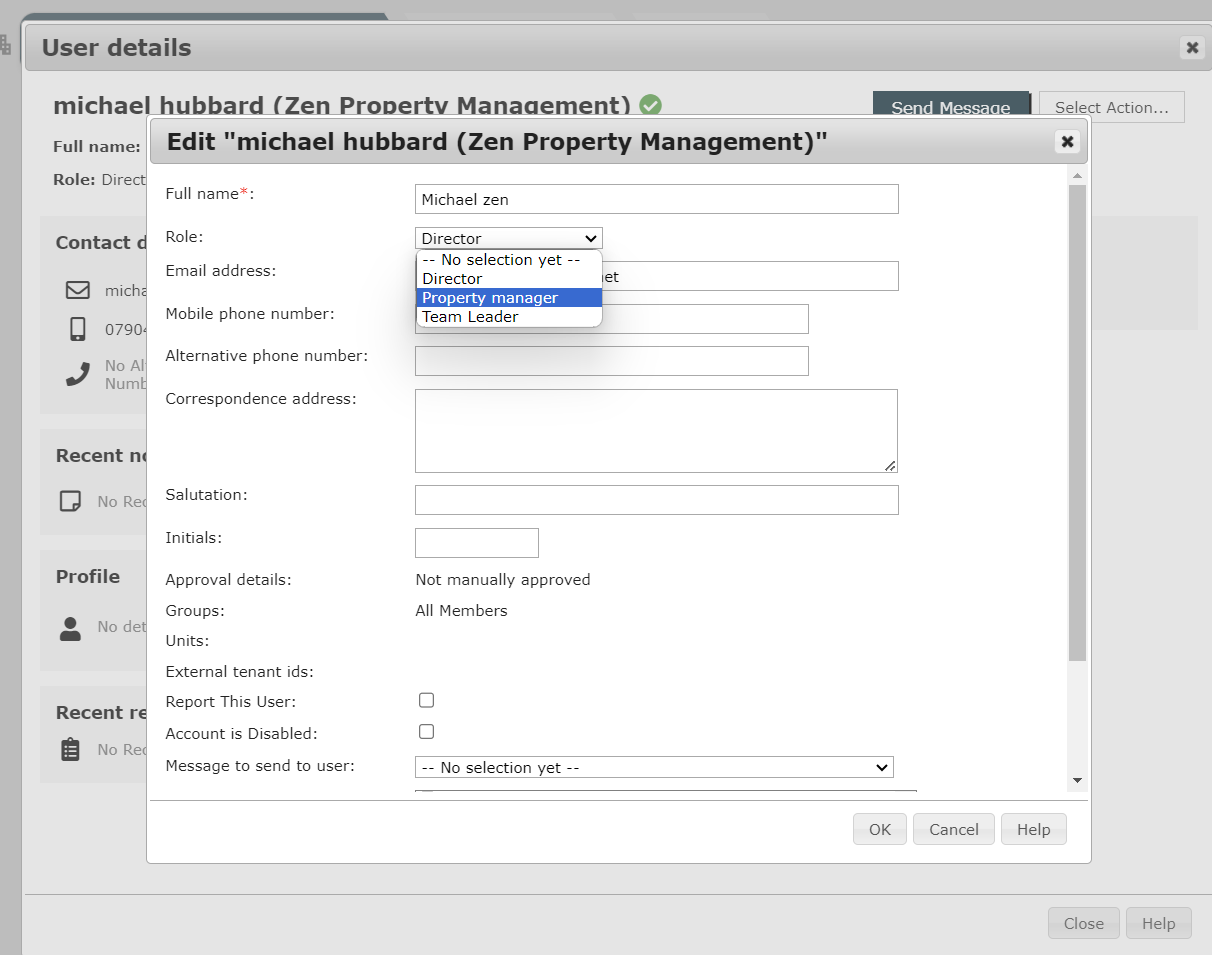The image size is (1212, 955).
Task: Choose Team Leader in the open Role list
Action: pos(470,316)
